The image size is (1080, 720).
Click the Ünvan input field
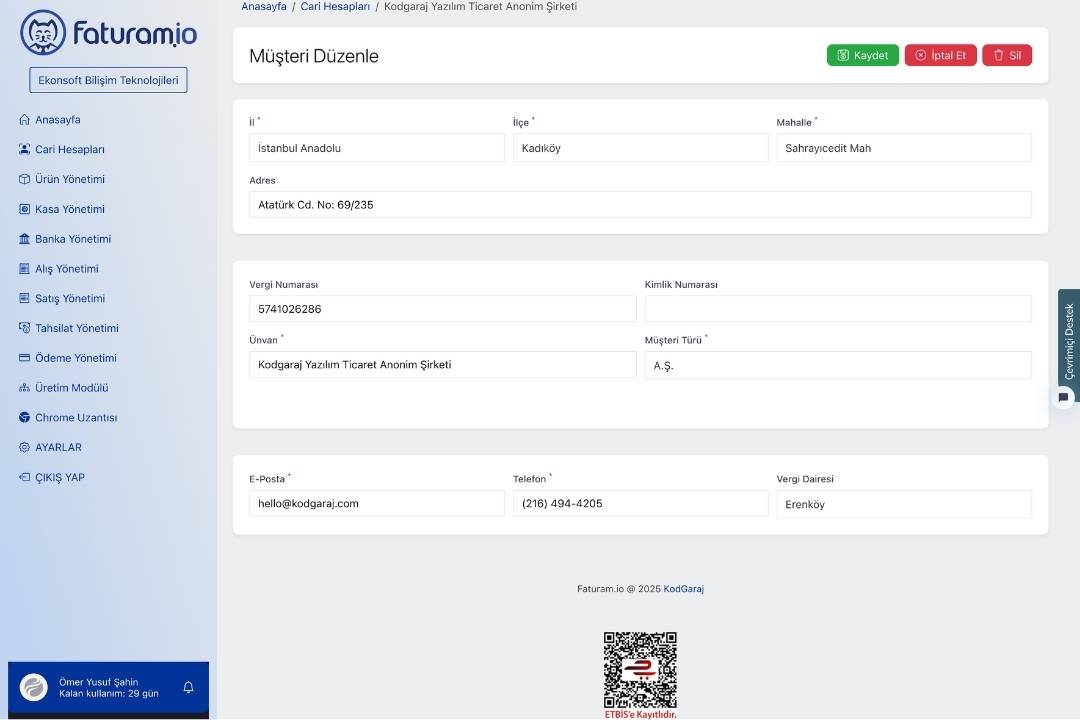(x=443, y=364)
